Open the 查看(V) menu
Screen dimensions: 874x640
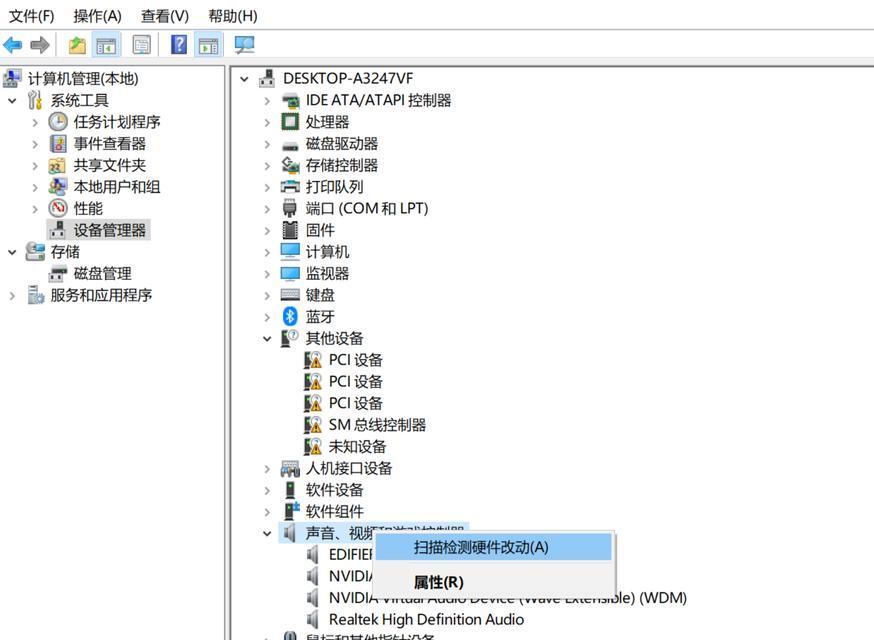tap(164, 16)
